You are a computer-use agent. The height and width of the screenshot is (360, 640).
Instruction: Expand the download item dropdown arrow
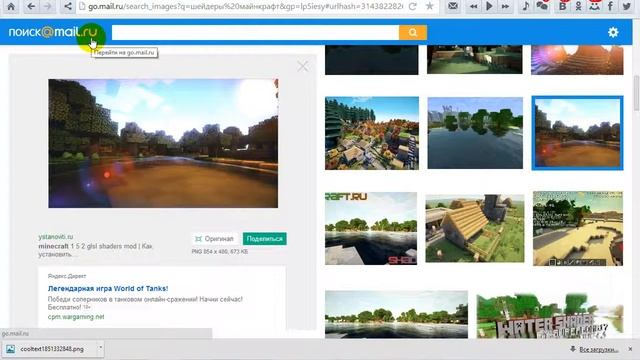click(x=100, y=347)
